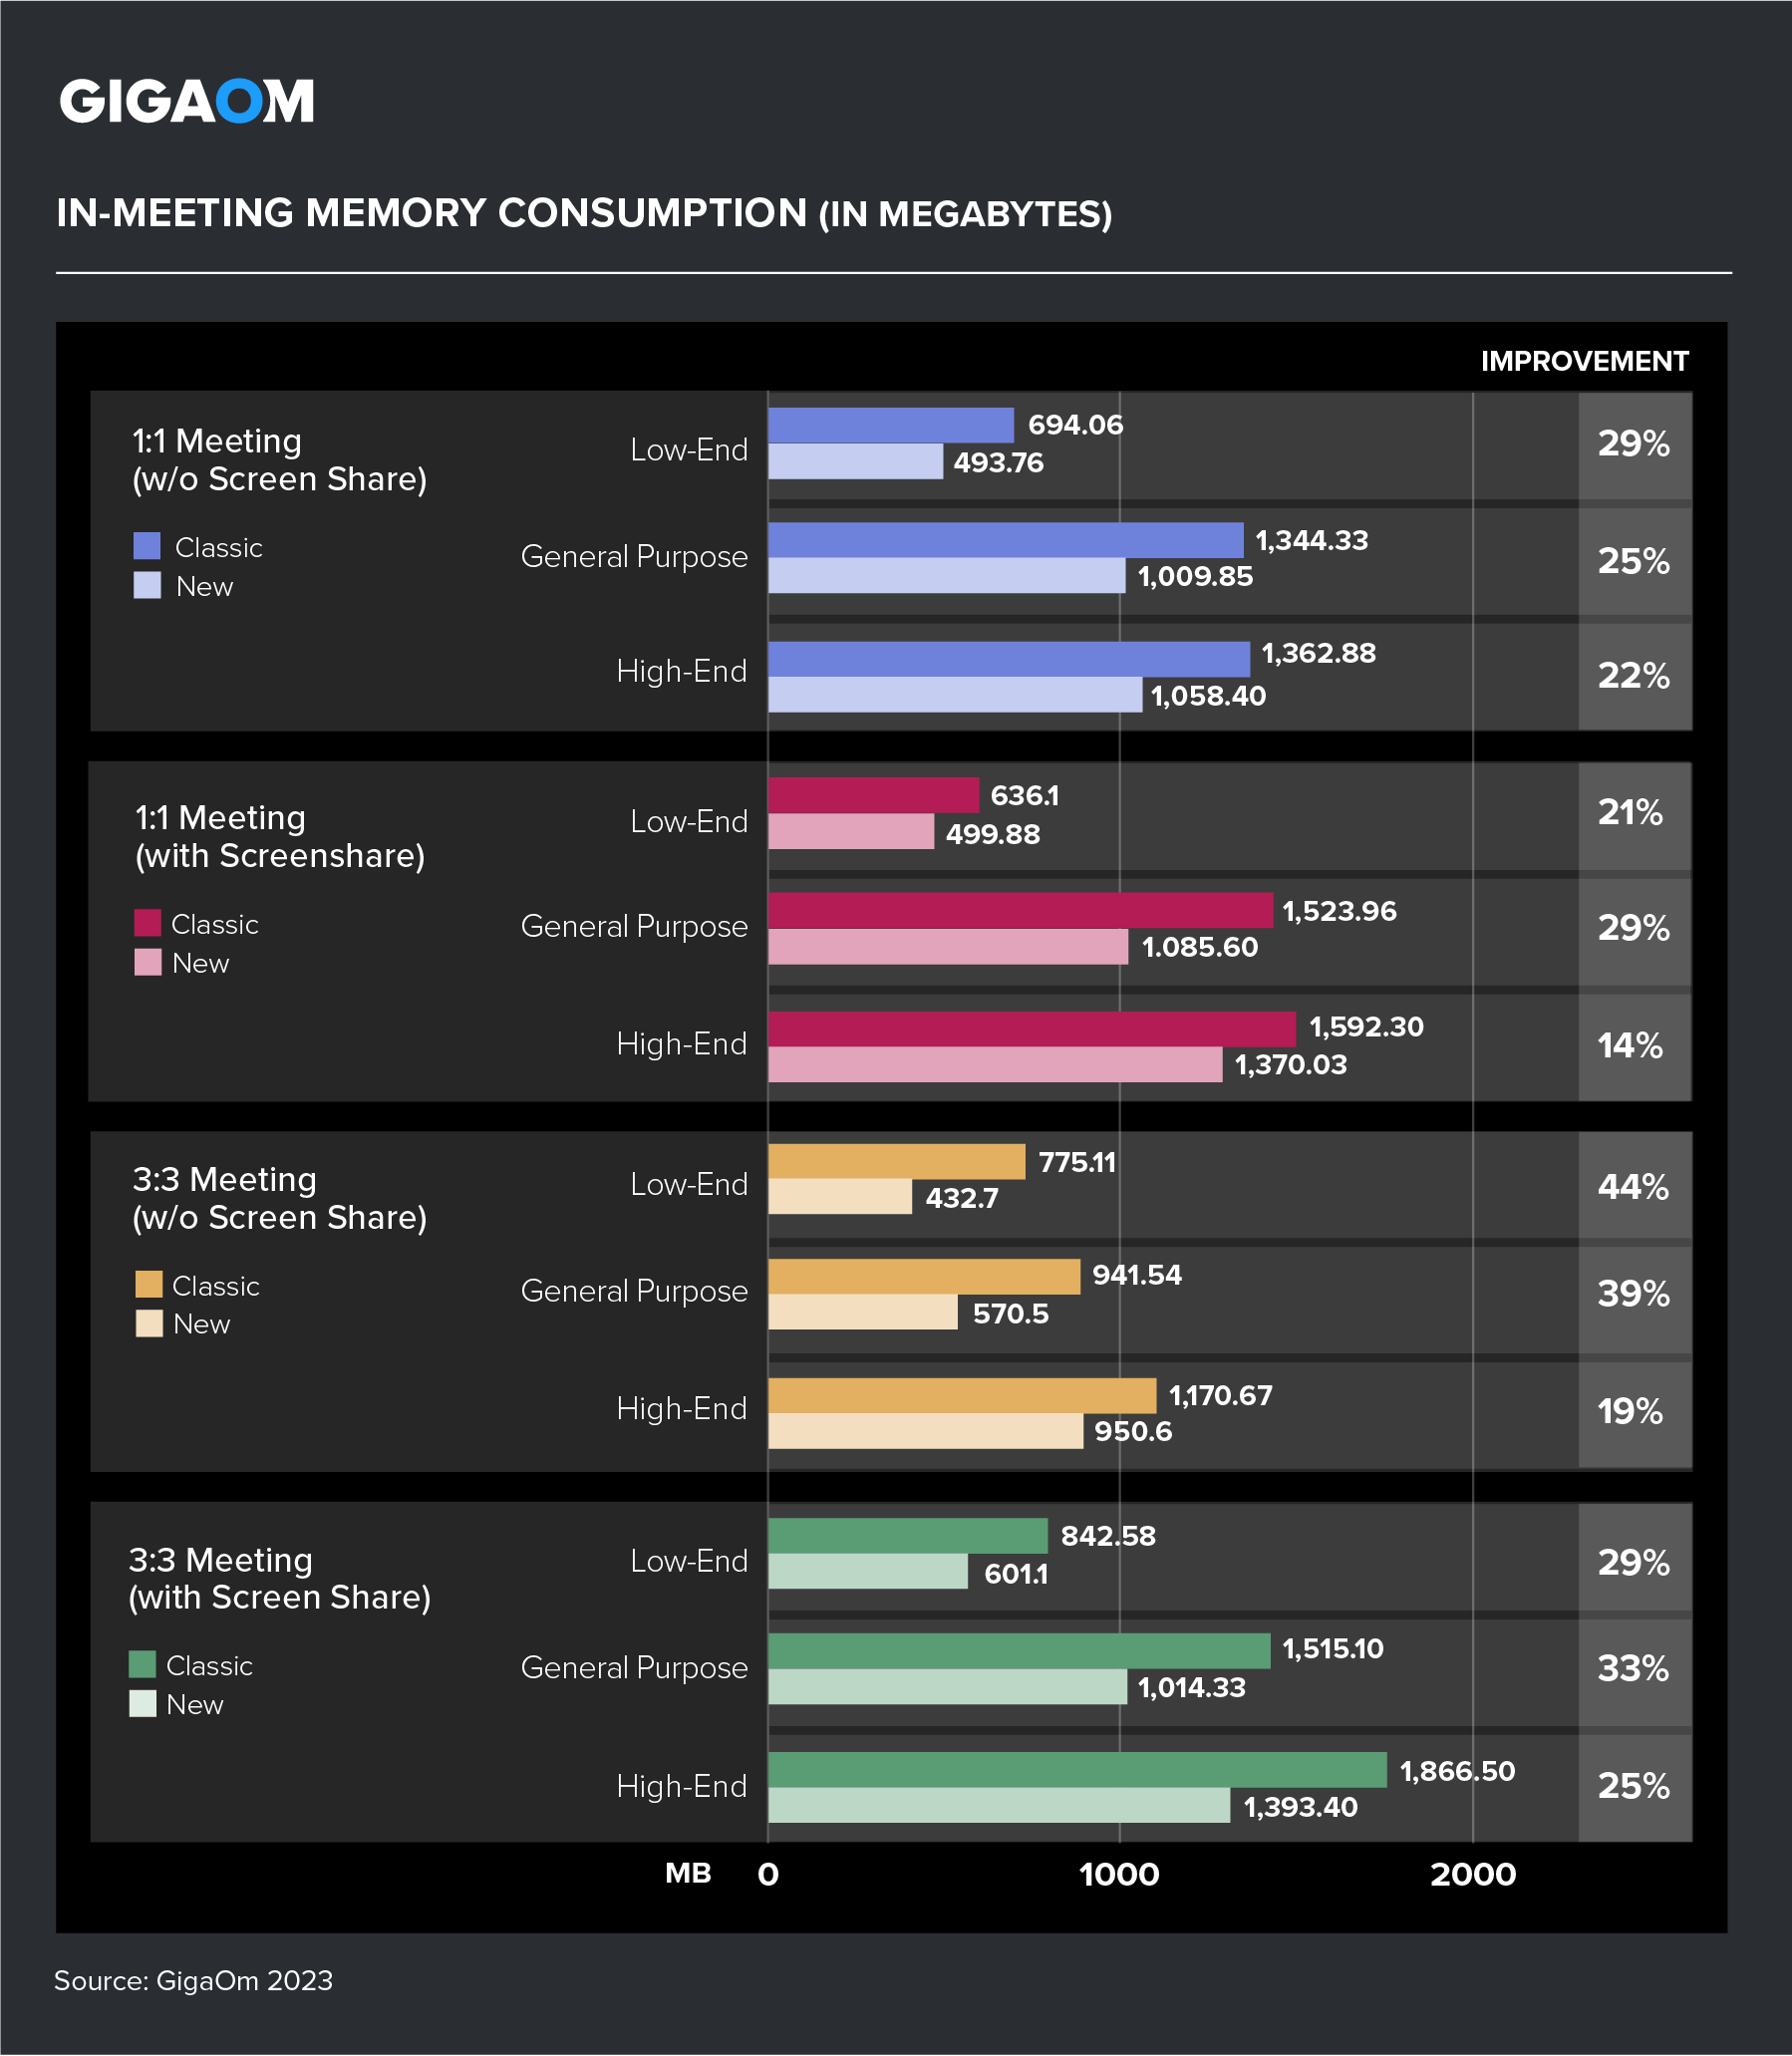Image resolution: width=1792 pixels, height=2056 pixels.
Task: Select the pink New legend swatch
Action: click(x=147, y=962)
